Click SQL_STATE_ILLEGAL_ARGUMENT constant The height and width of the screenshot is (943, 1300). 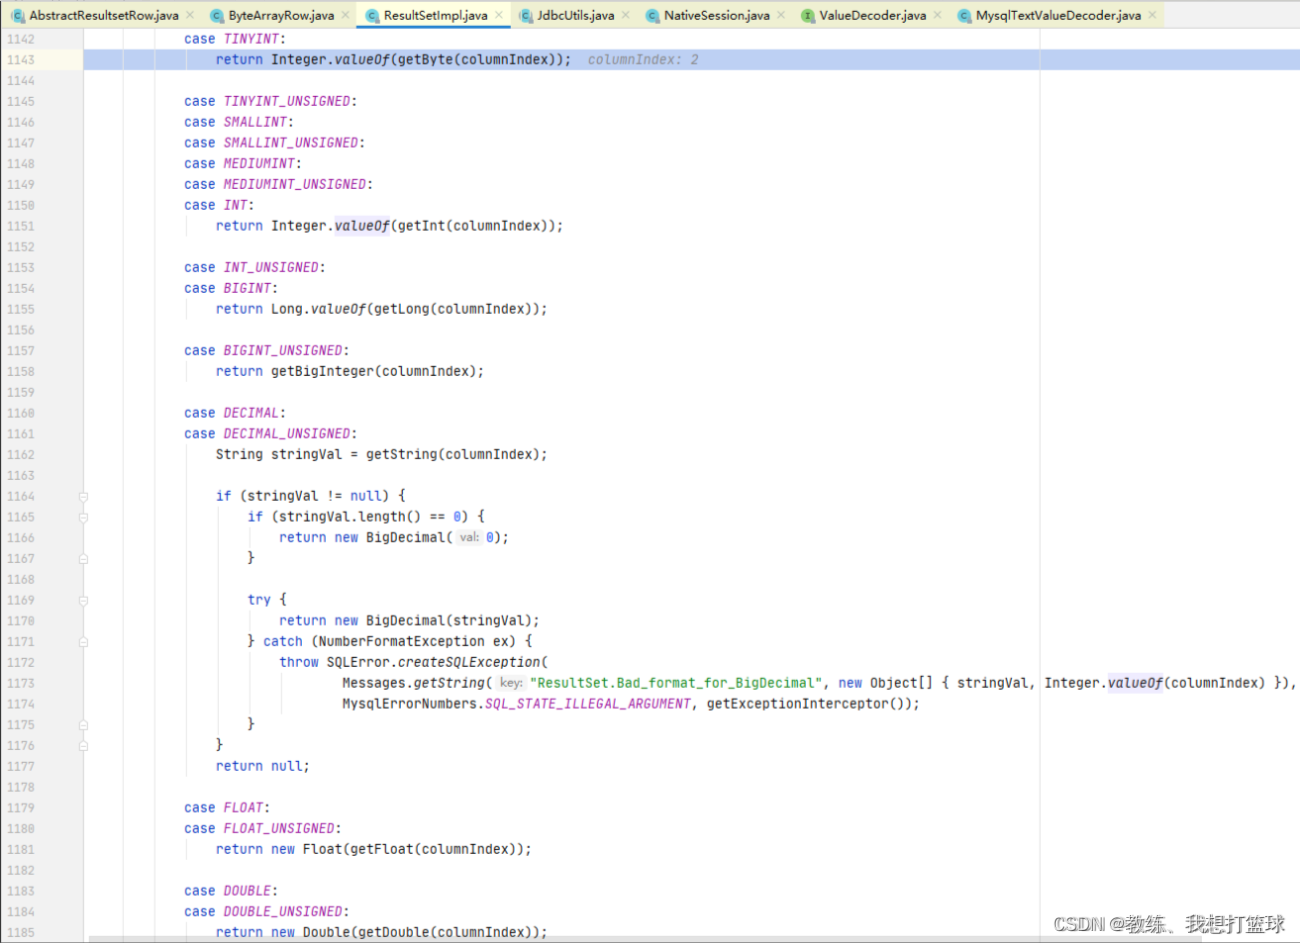[588, 704]
